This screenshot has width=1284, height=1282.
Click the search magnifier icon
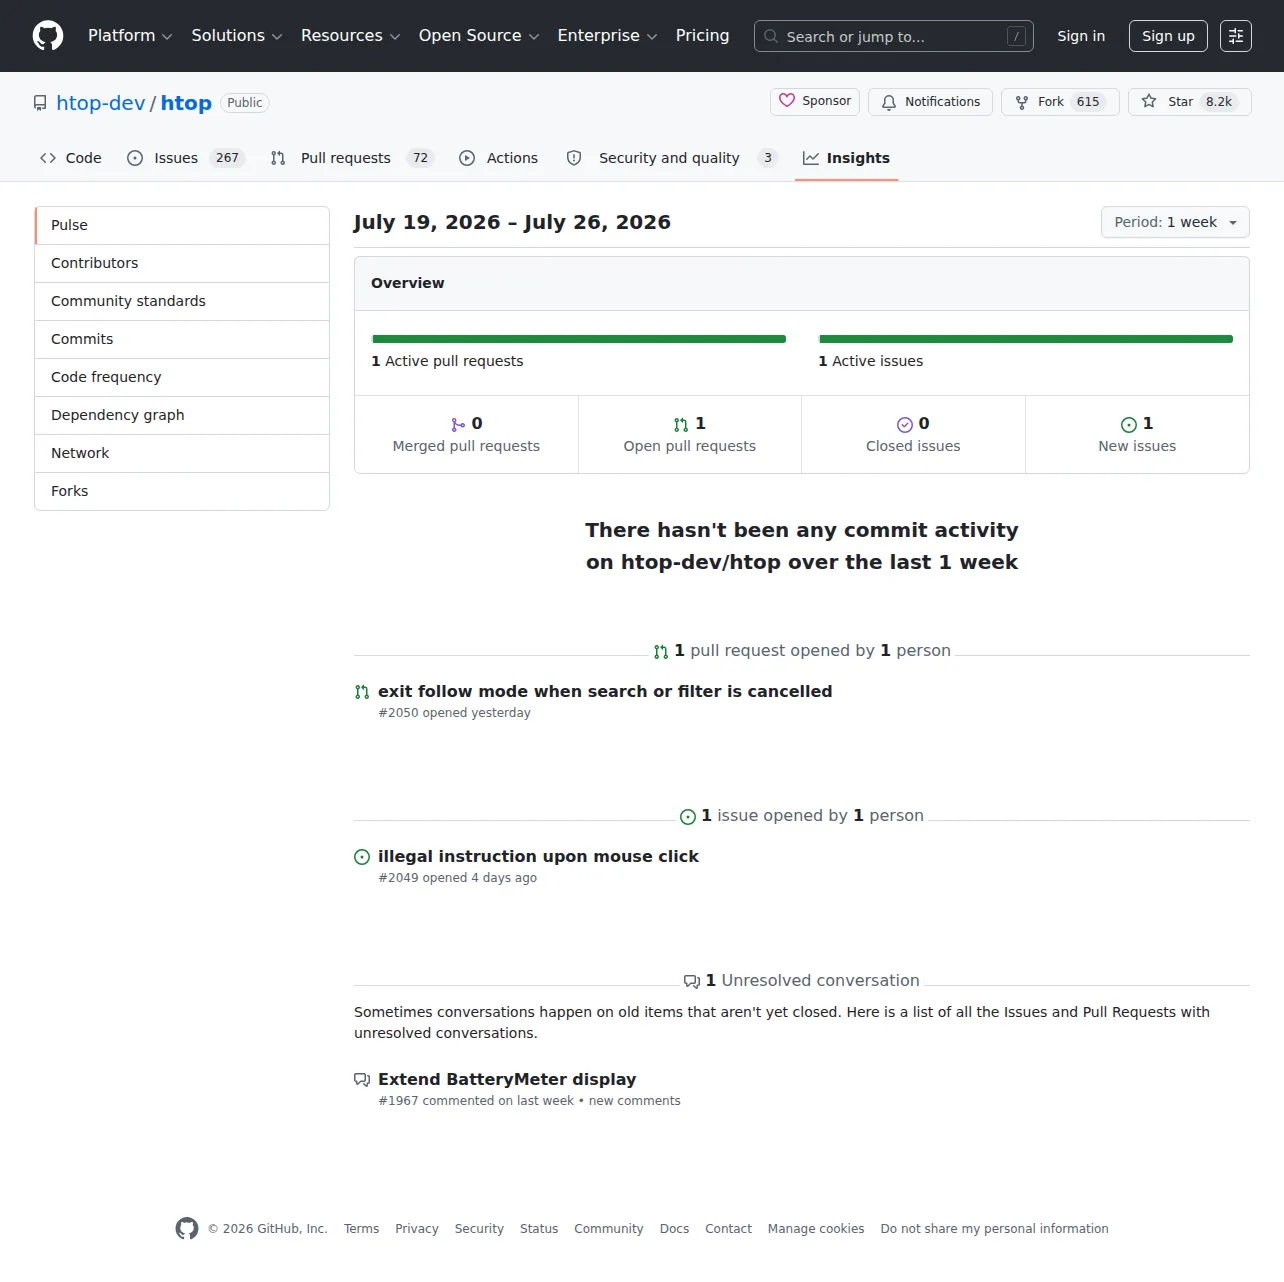771,36
